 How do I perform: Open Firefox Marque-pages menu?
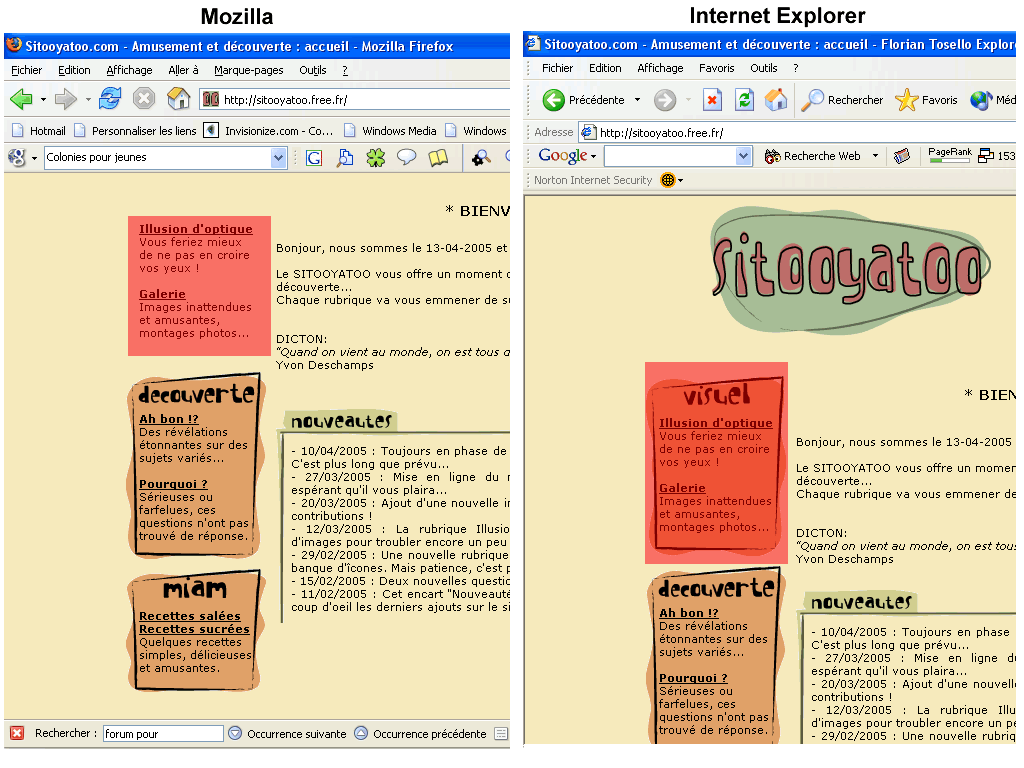point(248,70)
